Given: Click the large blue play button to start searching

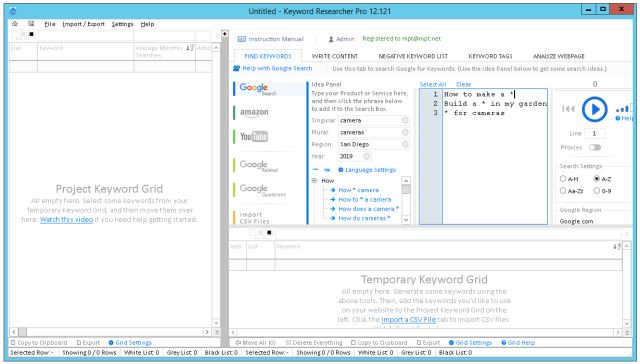Looking at the screenshot, I should pyautogui.click(x=595, y=109).
